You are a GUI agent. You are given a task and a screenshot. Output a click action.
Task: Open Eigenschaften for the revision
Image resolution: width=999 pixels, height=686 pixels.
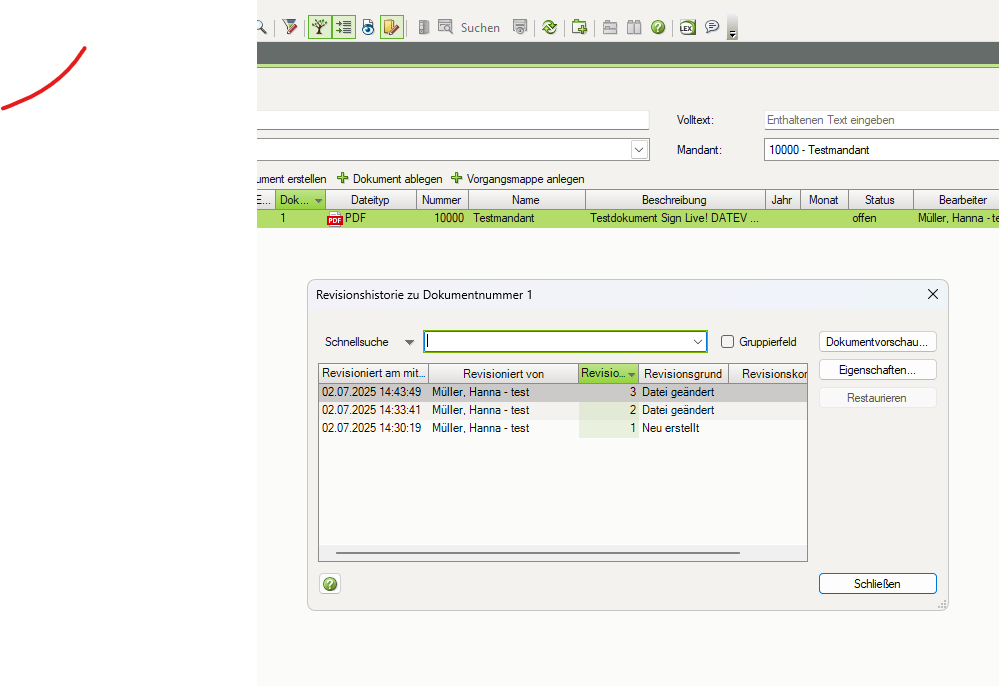coord(877,370)
